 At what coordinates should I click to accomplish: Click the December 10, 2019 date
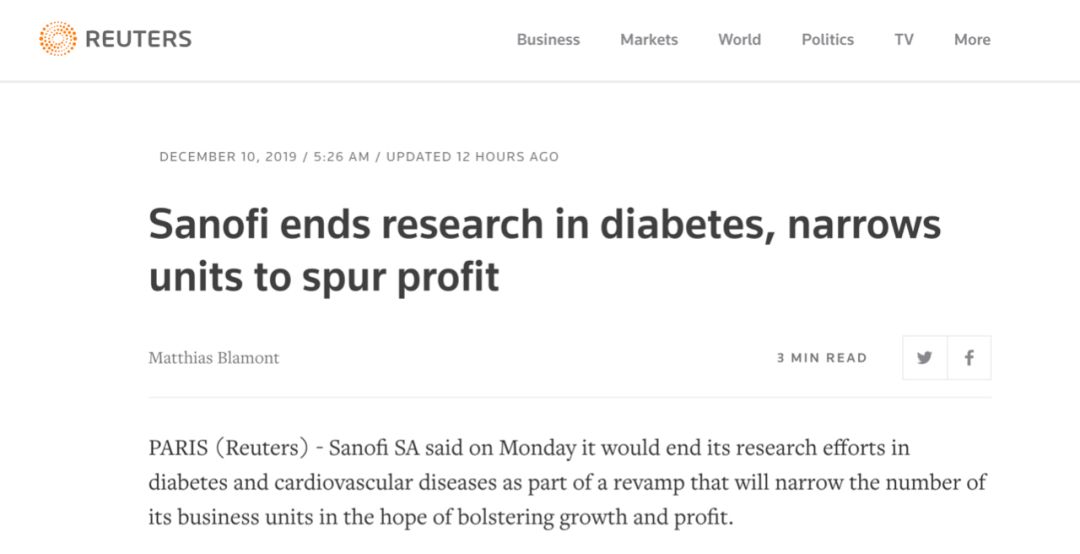[x=228, y=157]
